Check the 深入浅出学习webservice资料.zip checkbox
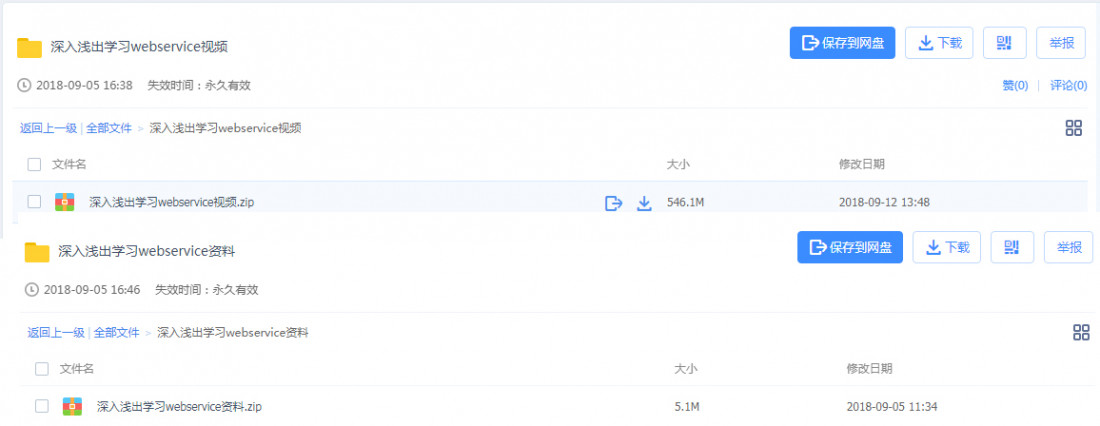The height and width of the screenshot is (426, 1100). click(41, 406)
